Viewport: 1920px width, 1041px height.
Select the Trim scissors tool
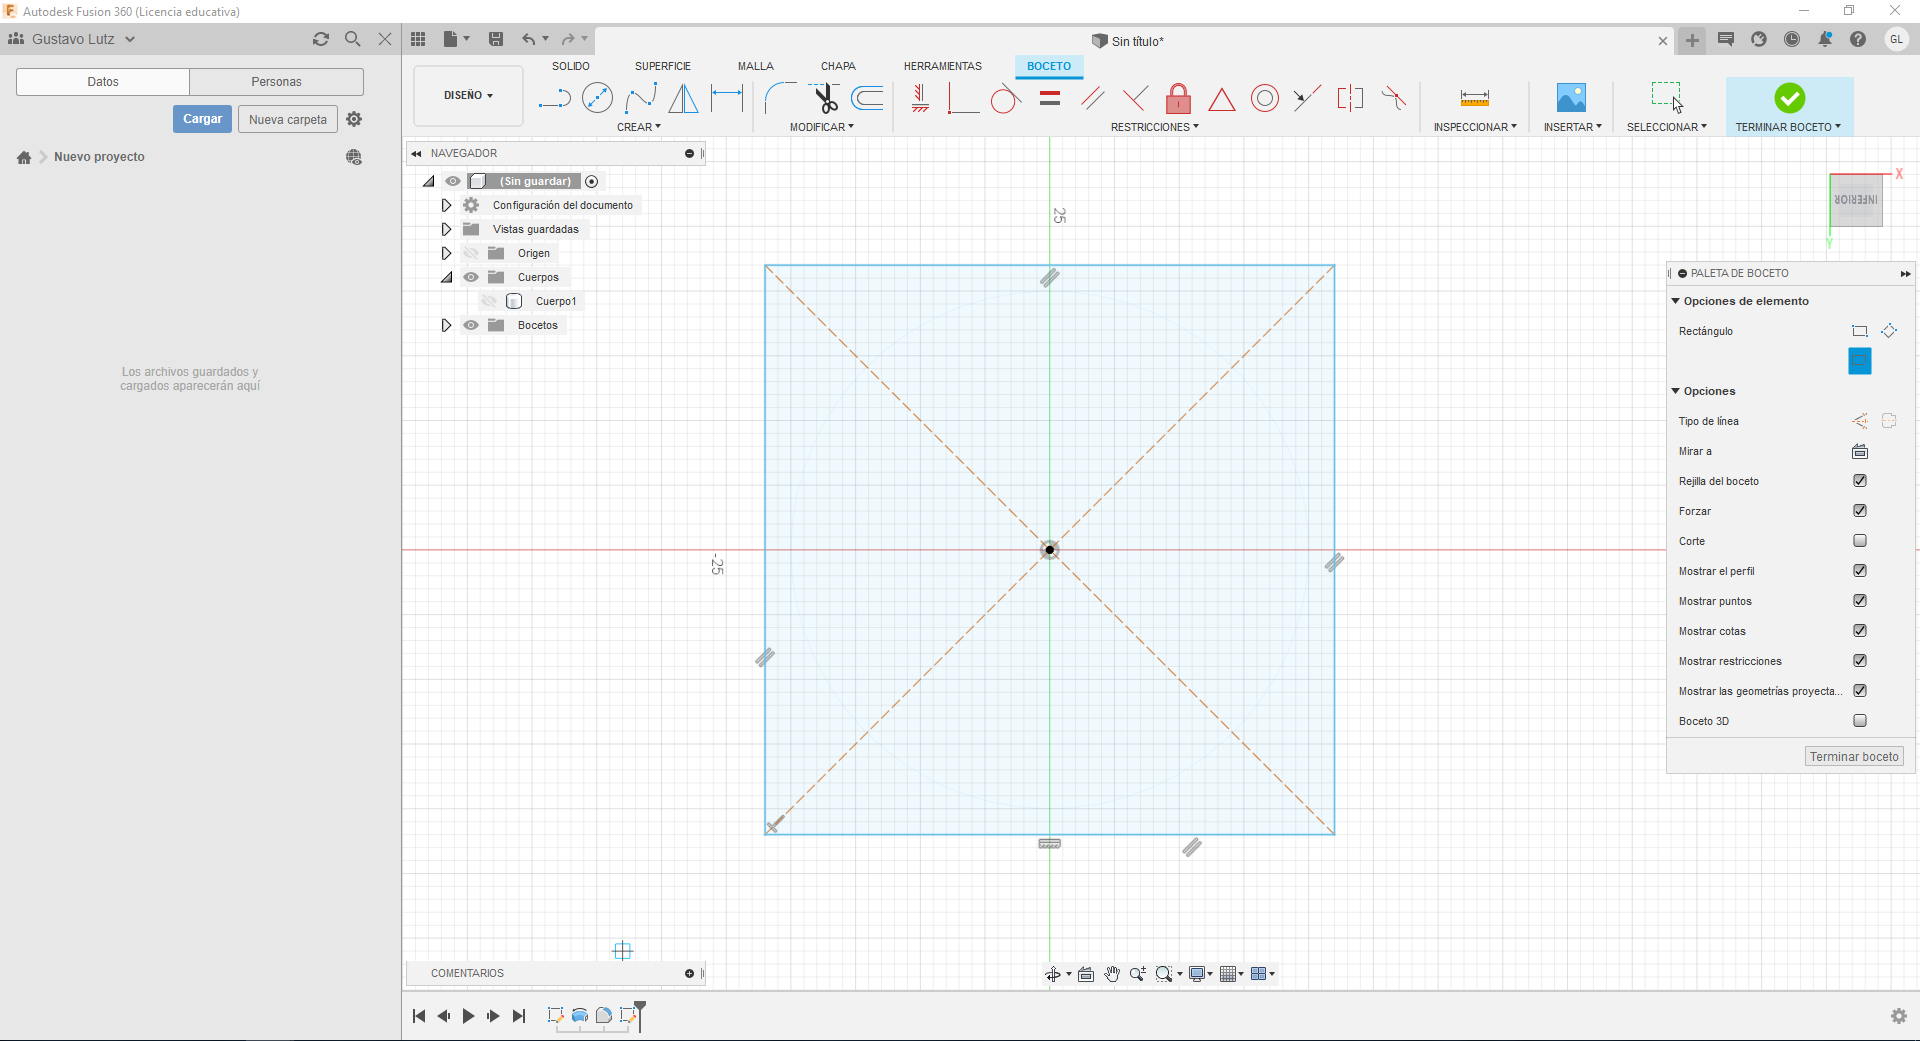click(x=825, y=98)
